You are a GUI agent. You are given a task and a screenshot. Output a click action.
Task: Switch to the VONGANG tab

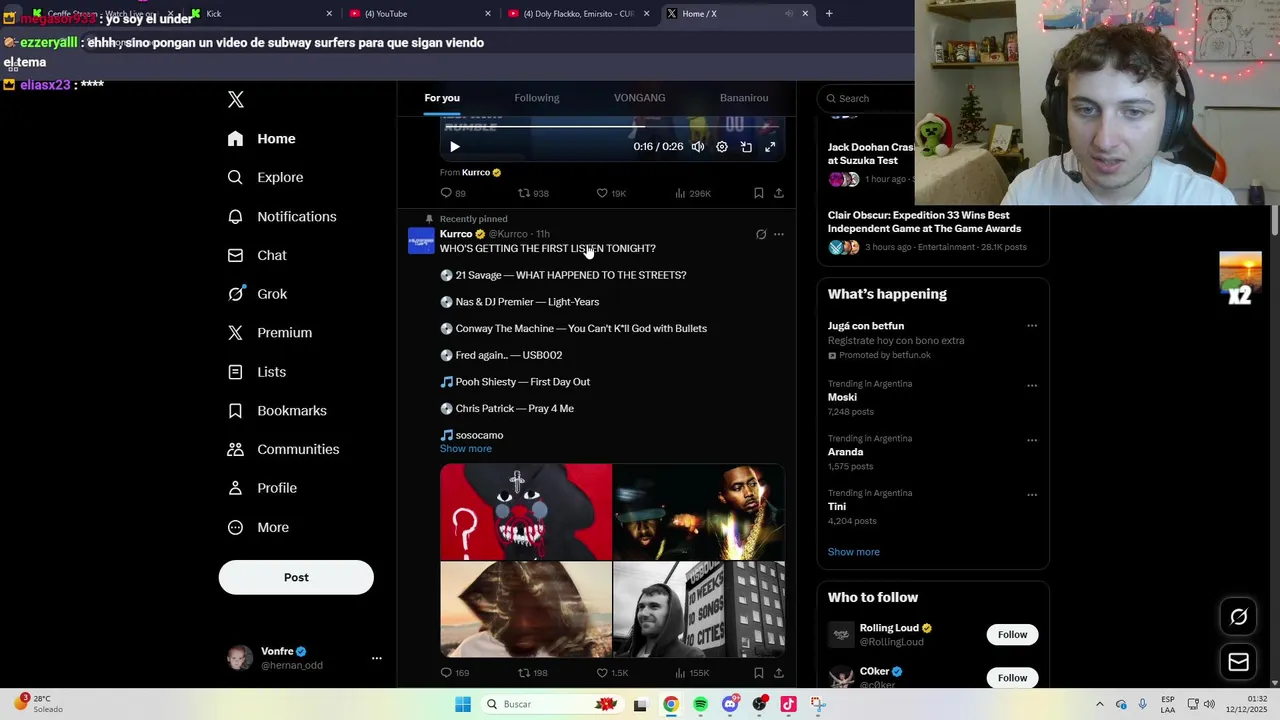click(x=640, y=98)
